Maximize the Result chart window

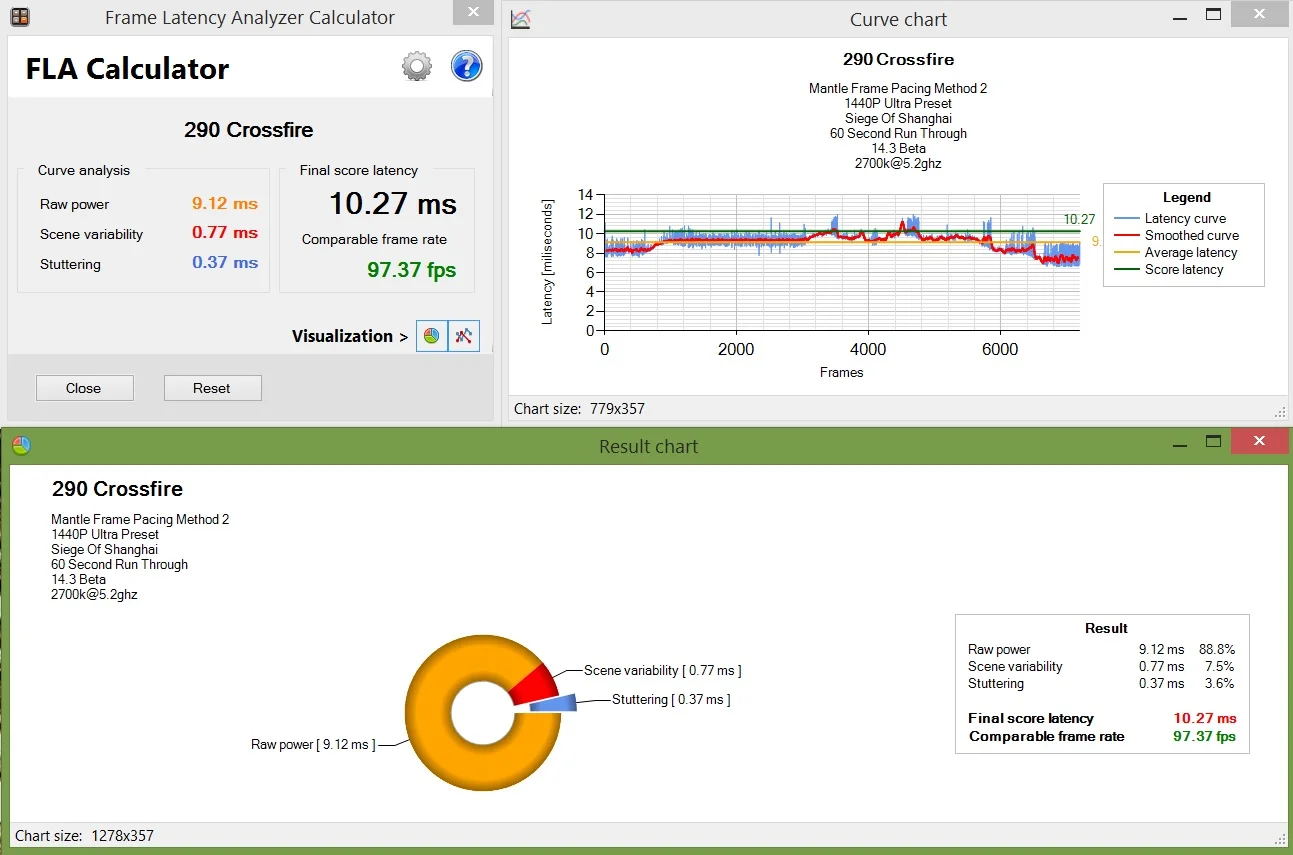tap(1213, 441)
